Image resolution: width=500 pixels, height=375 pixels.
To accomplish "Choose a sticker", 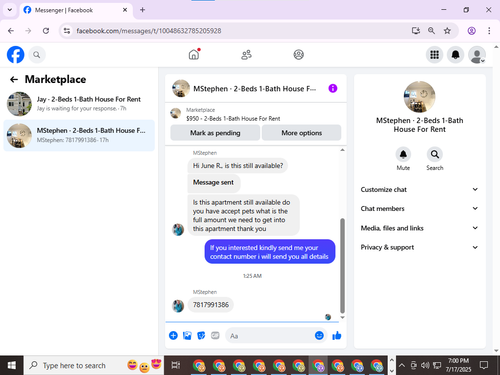I will 201,335.
